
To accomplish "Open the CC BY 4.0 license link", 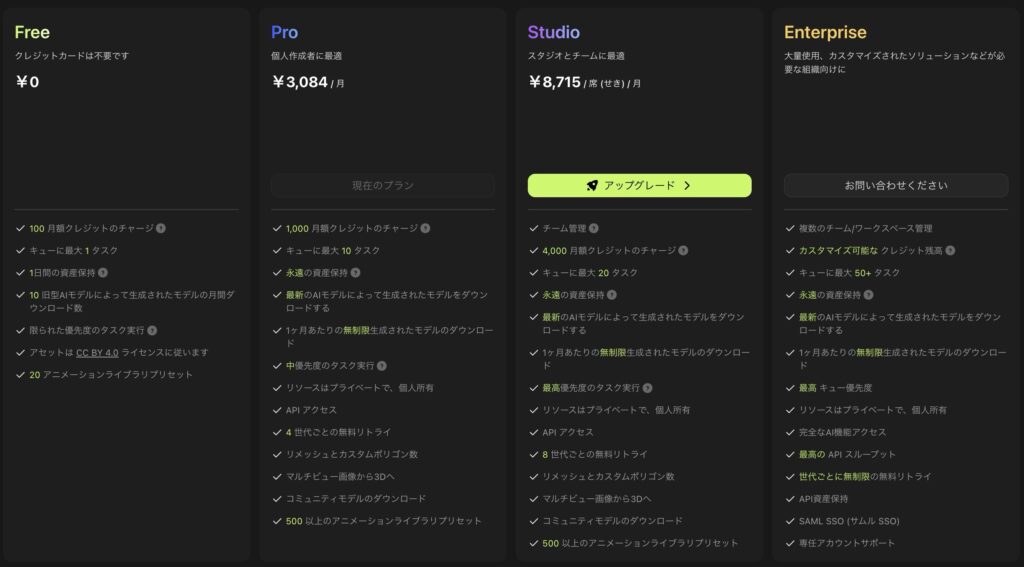I will (97, 353).
